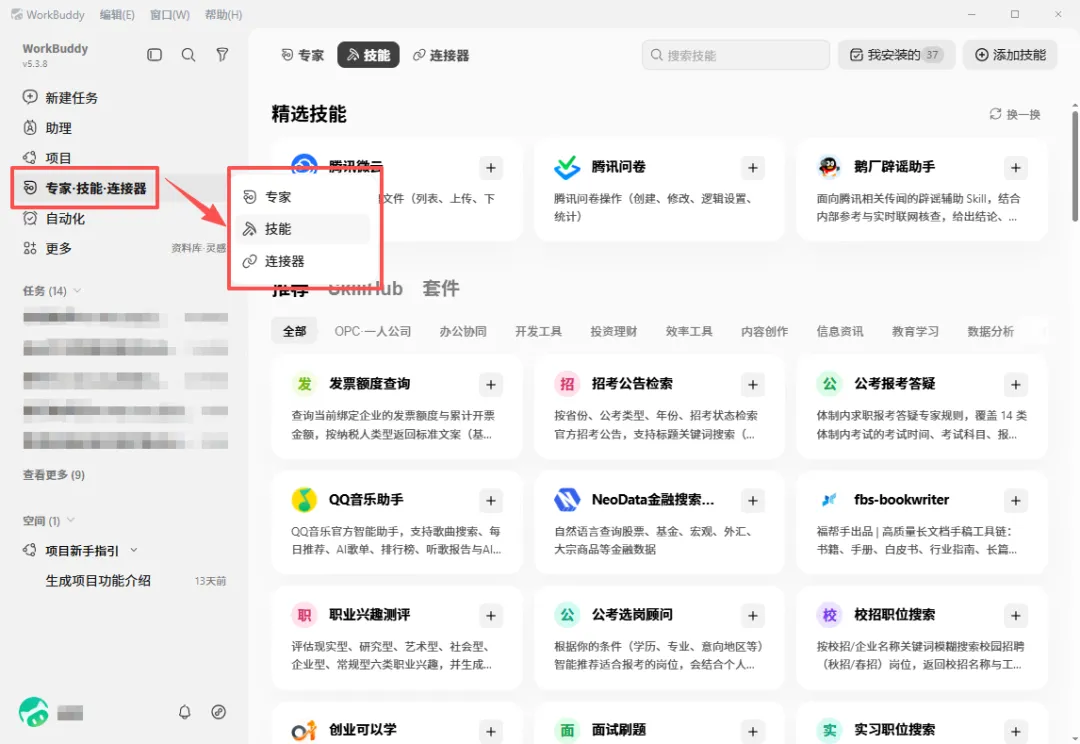Open the 编辑(E) menu
Screen dimensions: 1080x744
click(117, 14)
